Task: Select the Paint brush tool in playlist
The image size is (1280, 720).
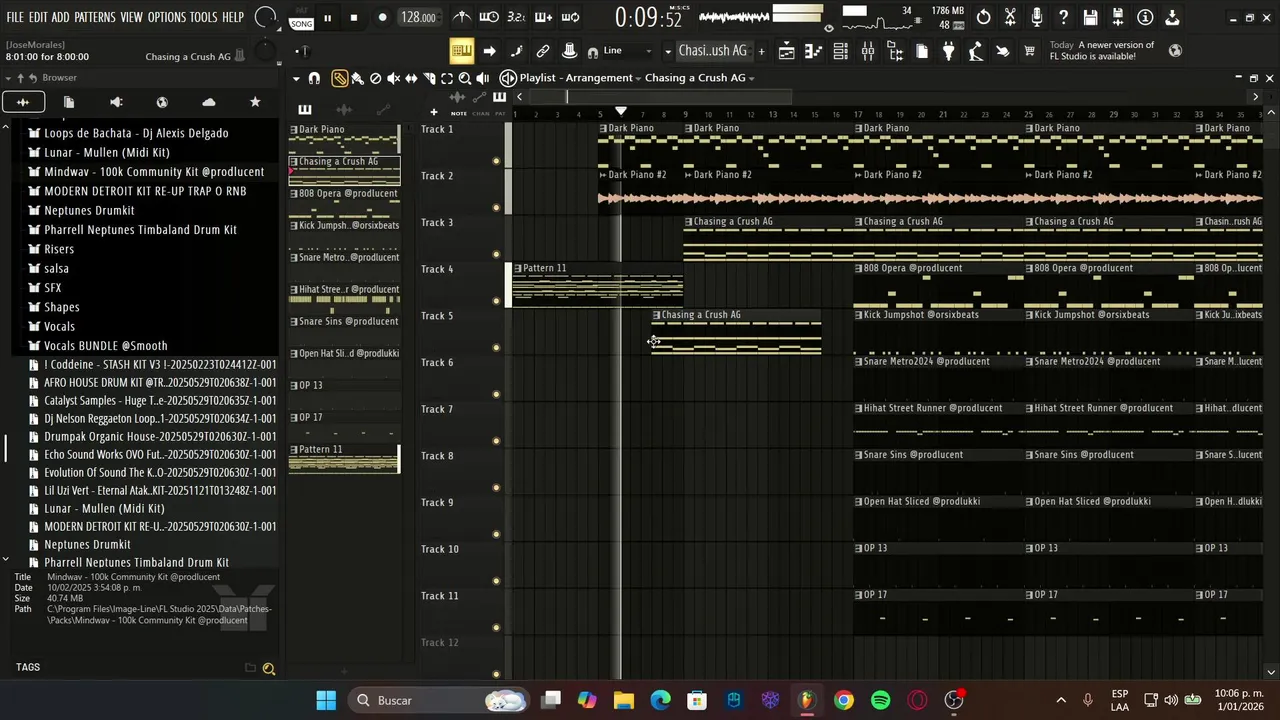Action: 357,78
